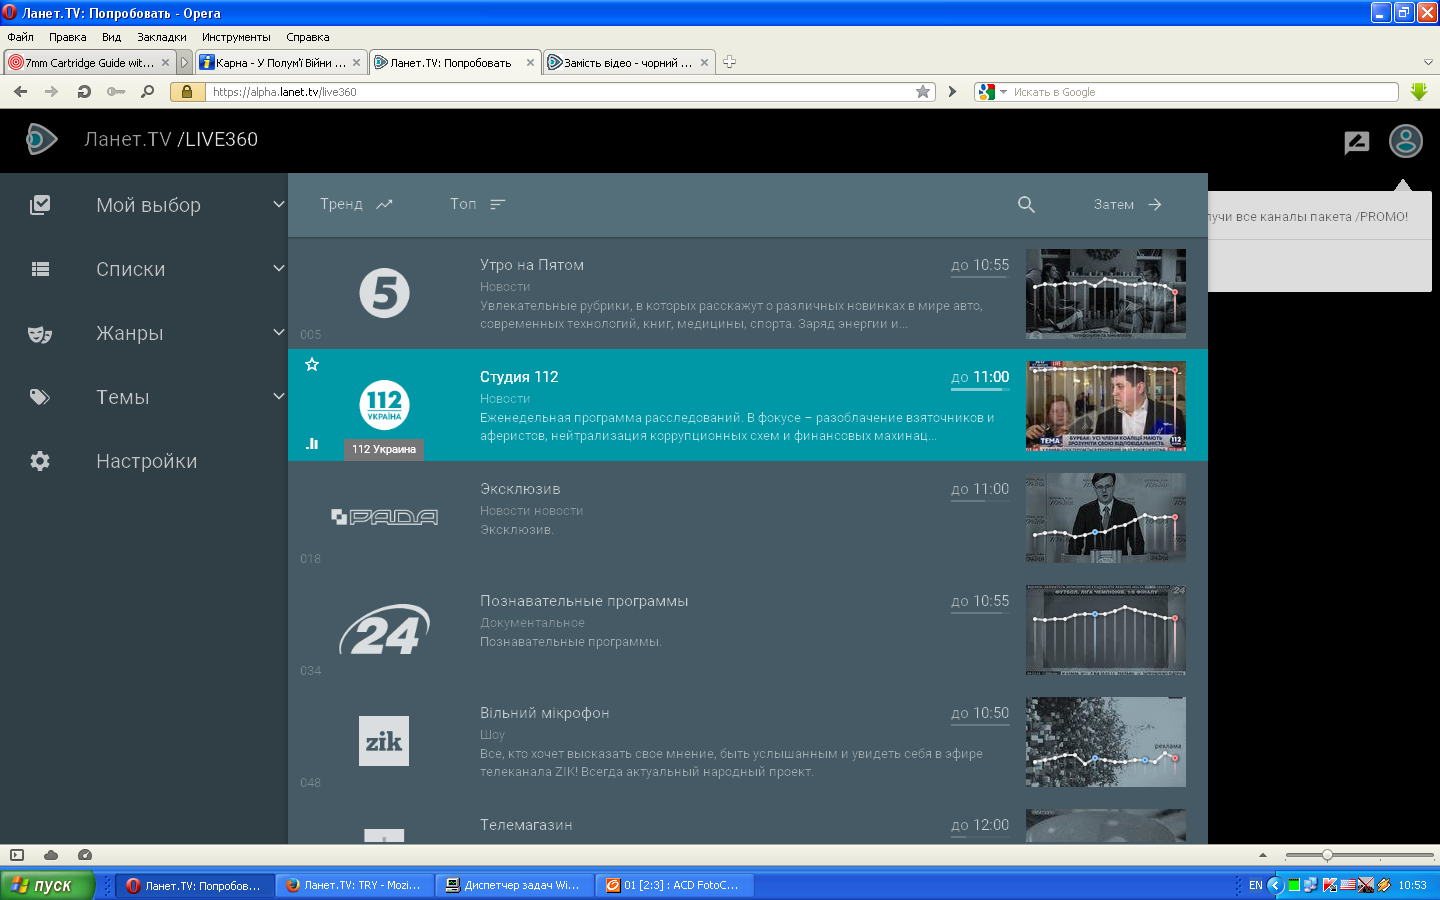Image resolution: width=1440 pixels, height=900 pixels.
Task: Select the 24 channel logo
Action: point(384,630)
